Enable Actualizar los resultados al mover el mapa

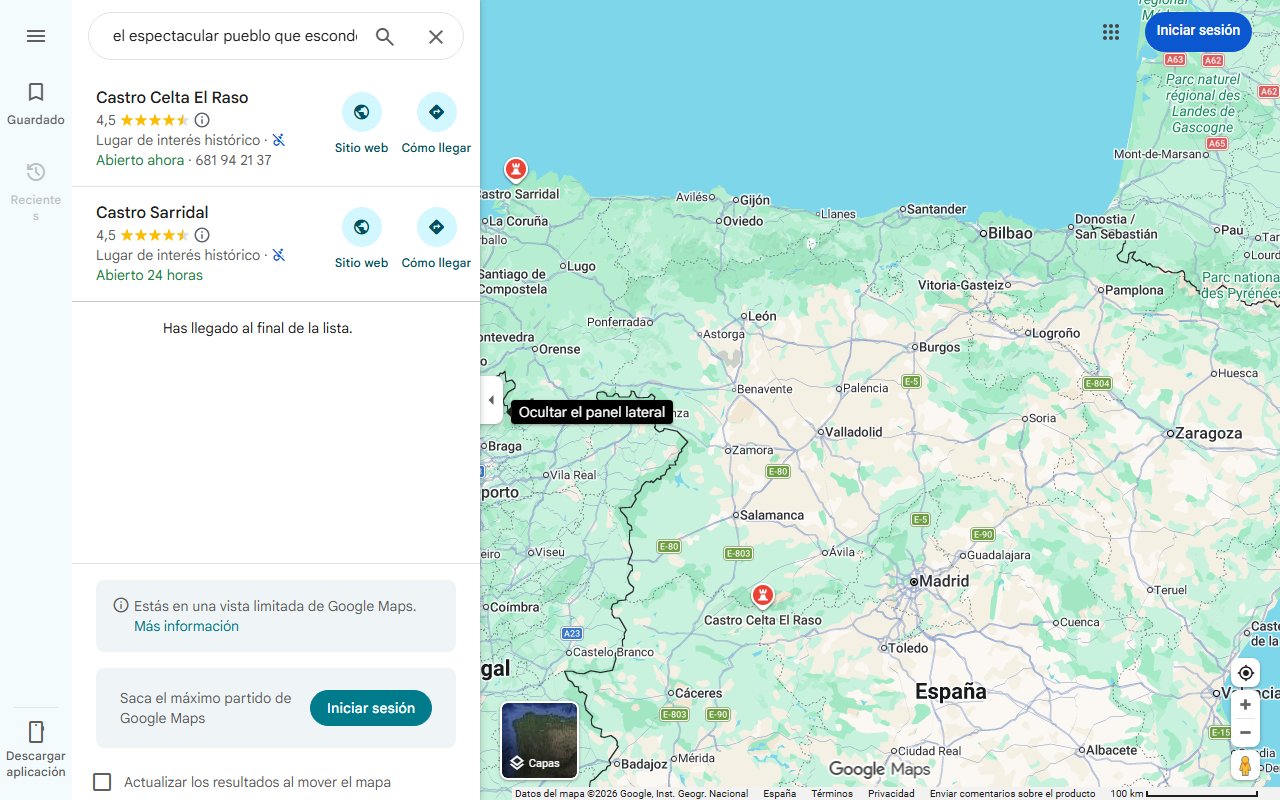102,782
